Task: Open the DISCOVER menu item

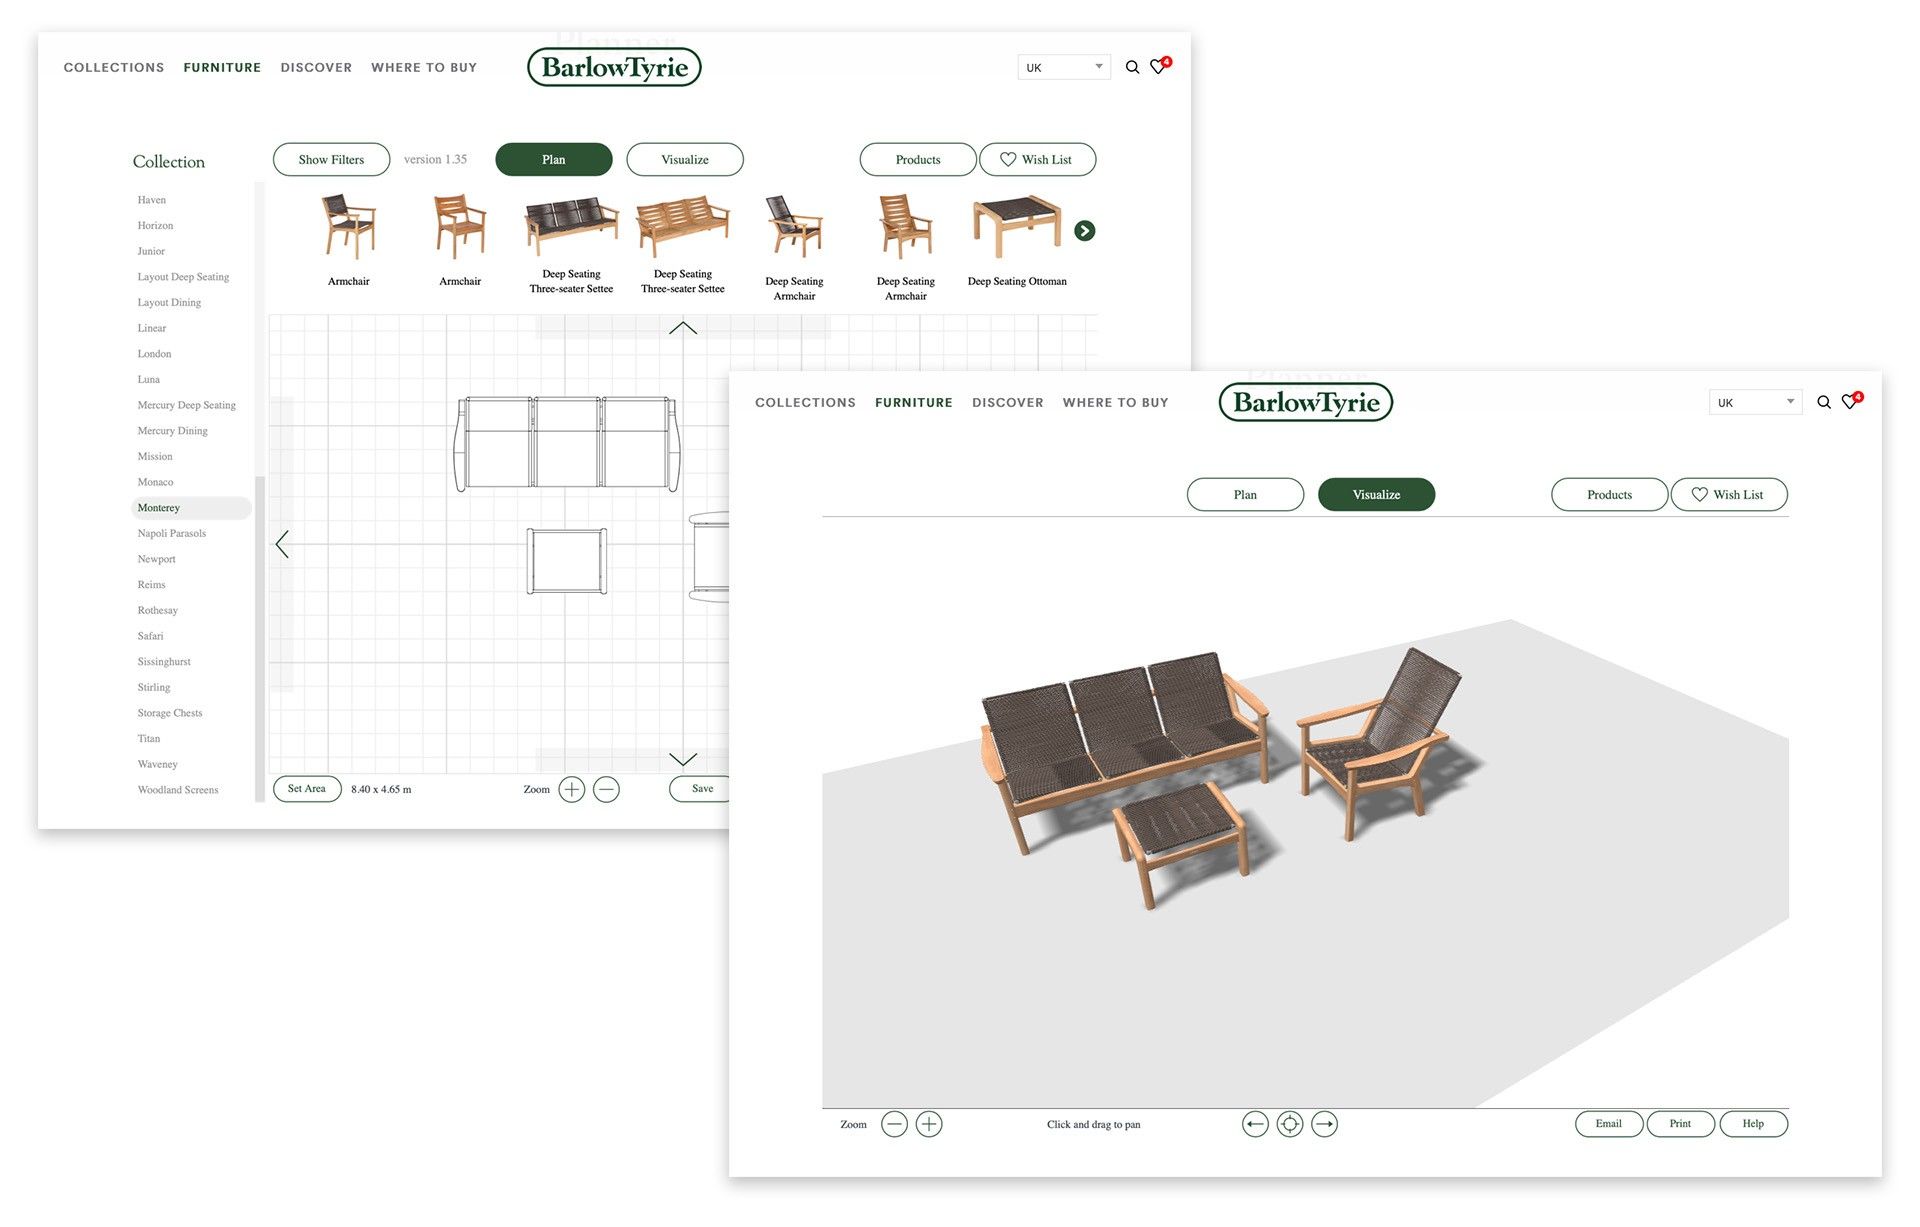Action: (x=316, y=67)
